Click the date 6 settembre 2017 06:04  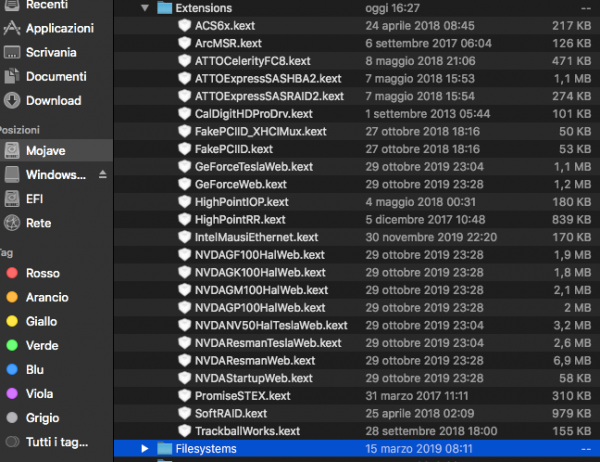429,44
